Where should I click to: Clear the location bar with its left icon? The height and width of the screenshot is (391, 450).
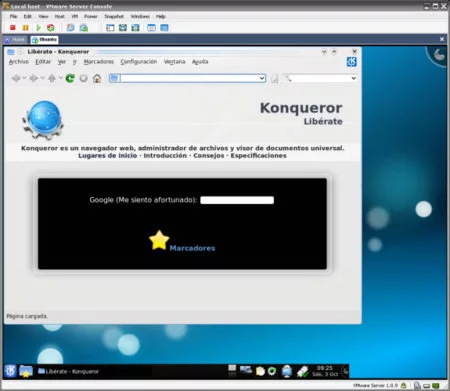(x=114, y=78)
